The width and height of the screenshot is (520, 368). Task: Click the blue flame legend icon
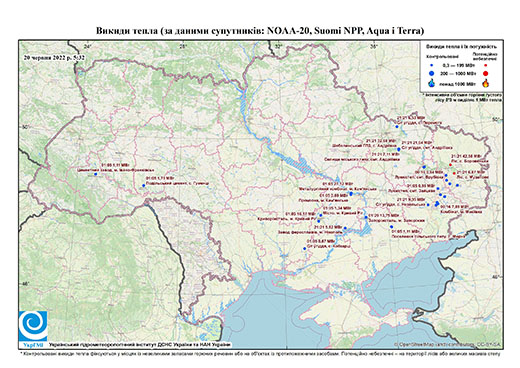click(432, 83)
